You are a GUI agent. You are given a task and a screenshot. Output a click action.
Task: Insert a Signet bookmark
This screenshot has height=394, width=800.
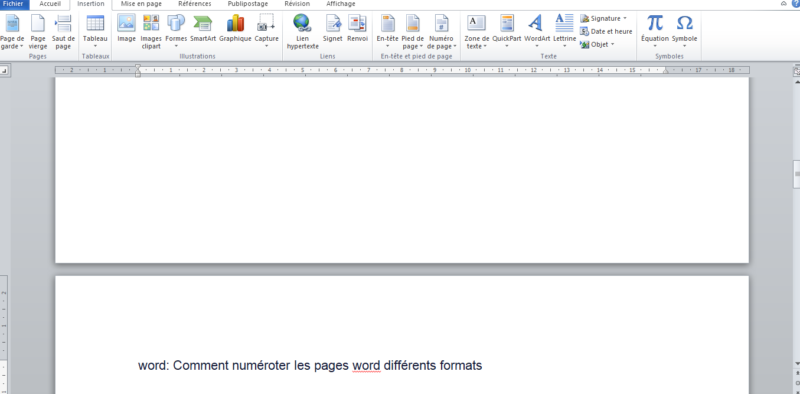tap(333, 29)
